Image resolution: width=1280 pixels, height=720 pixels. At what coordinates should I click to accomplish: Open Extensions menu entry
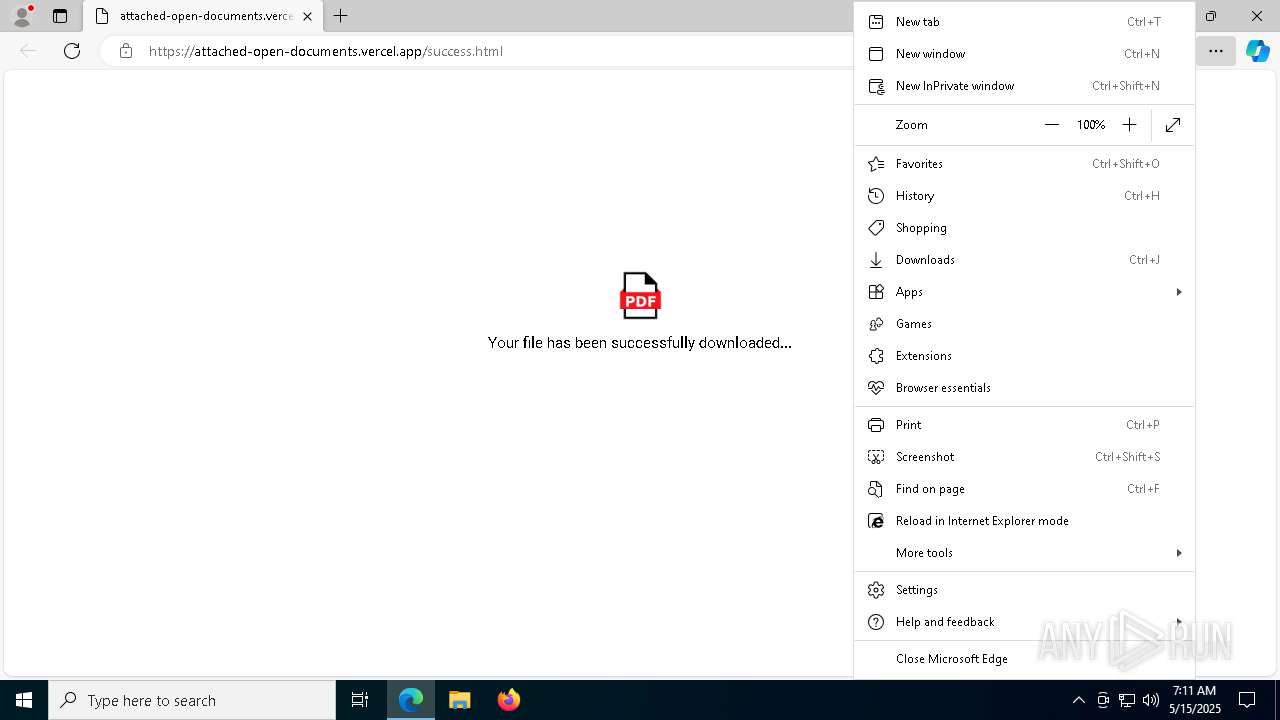point(1024,356)
